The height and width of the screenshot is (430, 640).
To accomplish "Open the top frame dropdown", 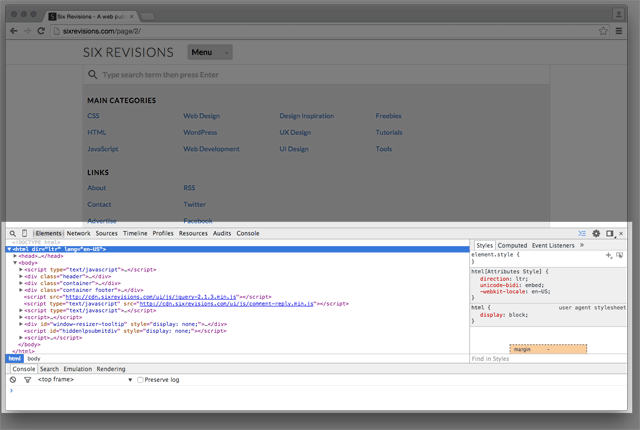I will point(85,380).
